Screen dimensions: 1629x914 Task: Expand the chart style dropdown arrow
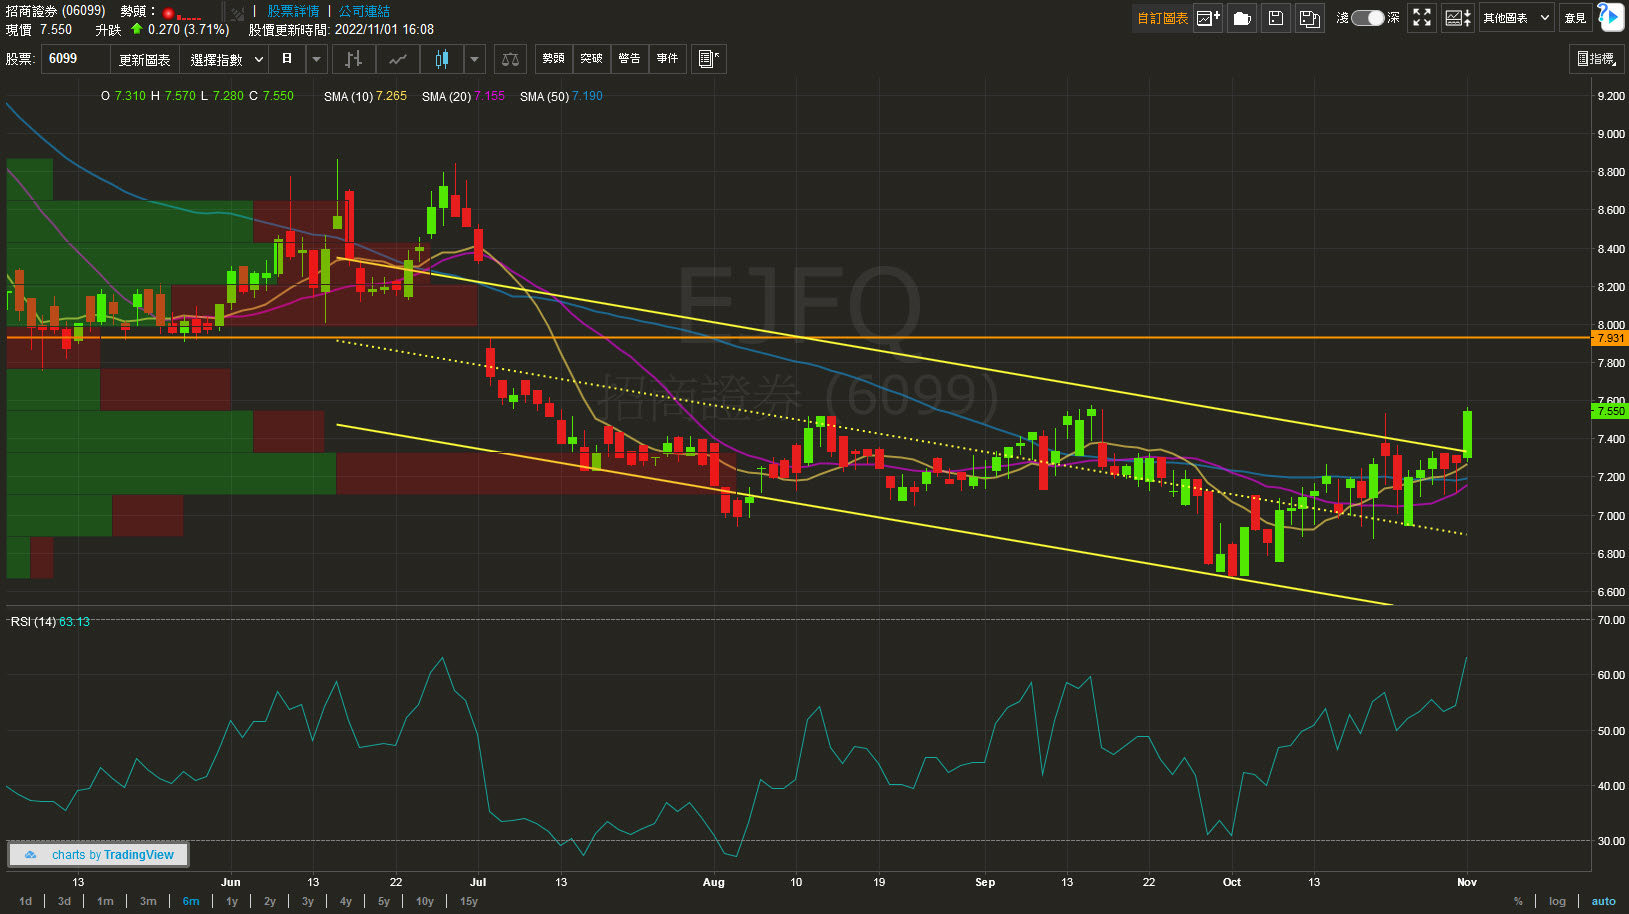[475, 59]
